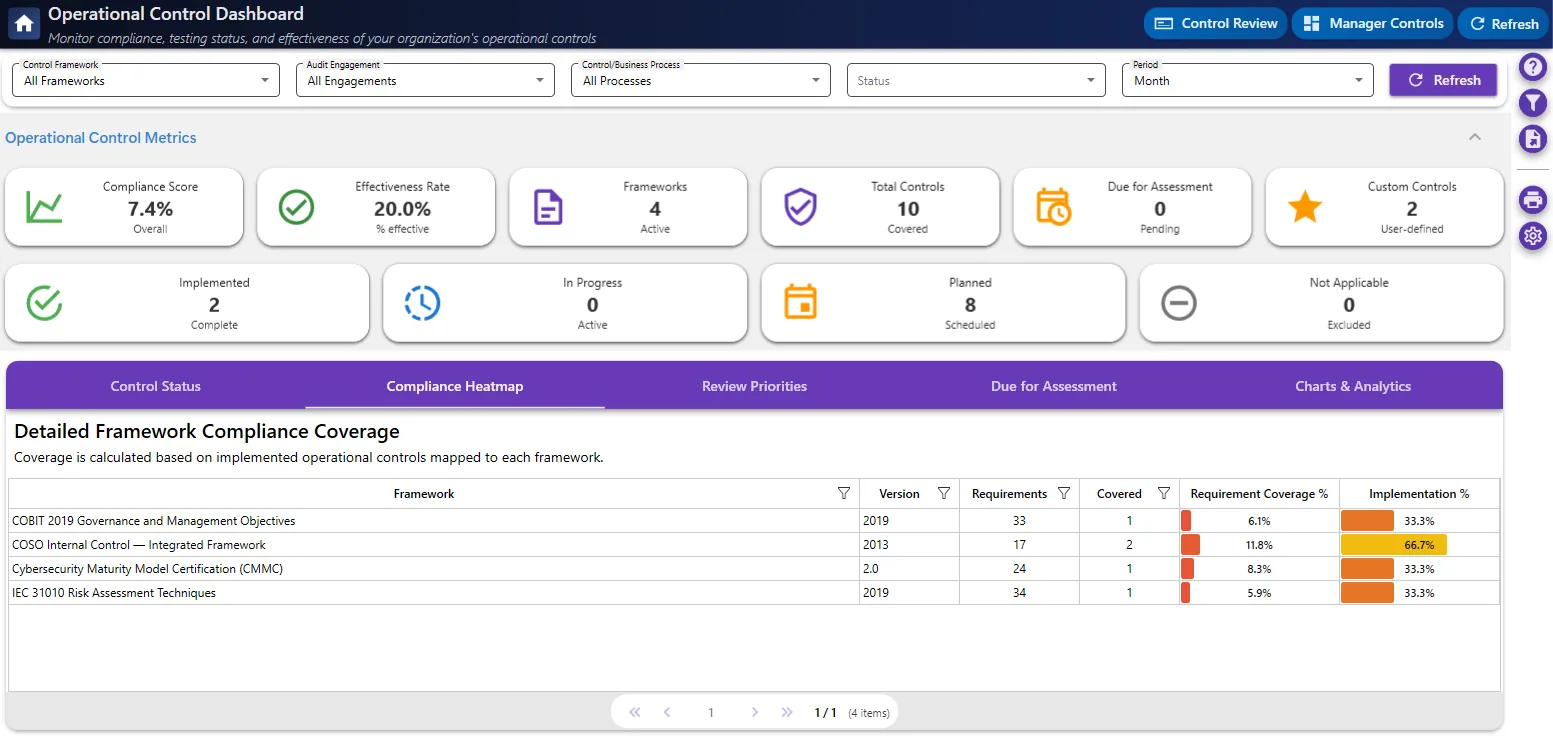Click the Total Controls shield icon
The image size is (1553, 739).
[x=800, y=207]
